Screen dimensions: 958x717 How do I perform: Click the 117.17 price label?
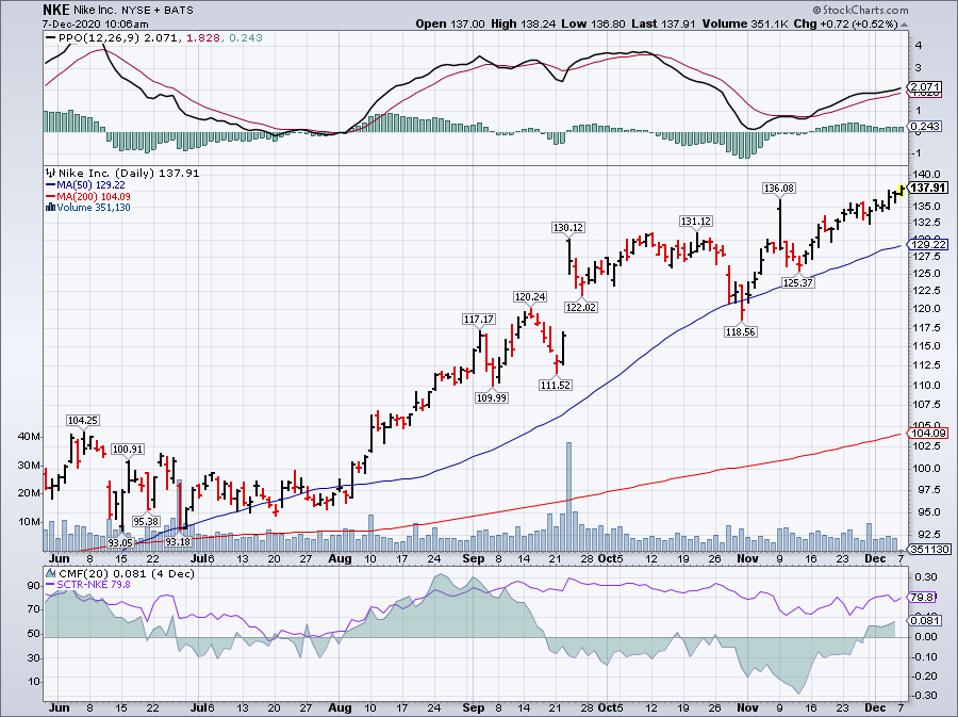[x=478, y=319]
